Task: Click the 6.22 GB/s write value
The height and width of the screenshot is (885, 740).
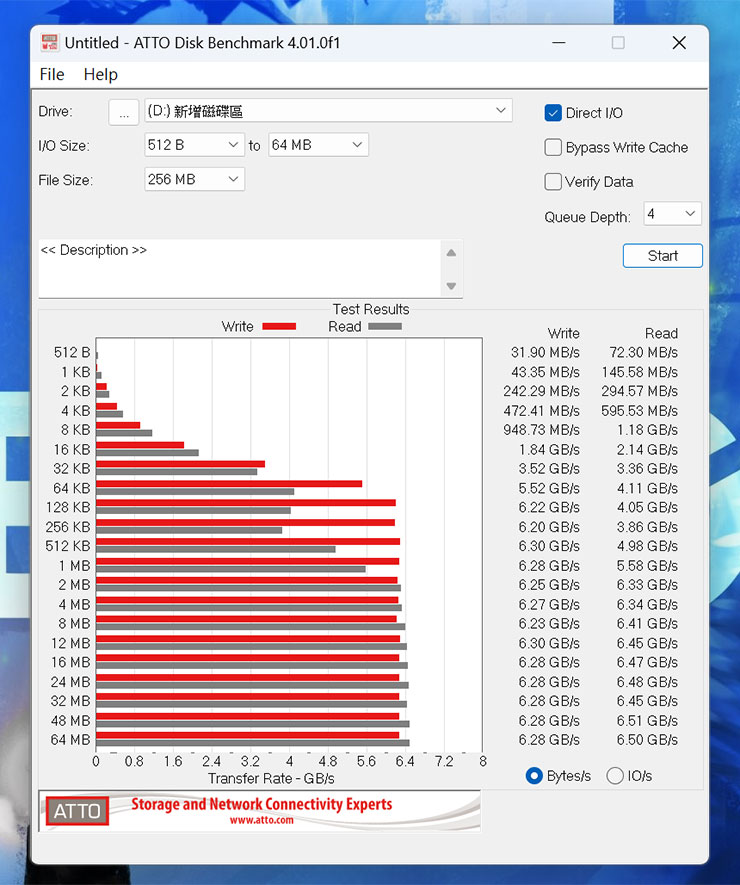Action: [x=549, y=507]
